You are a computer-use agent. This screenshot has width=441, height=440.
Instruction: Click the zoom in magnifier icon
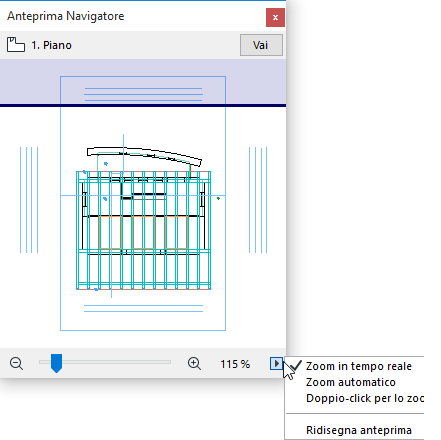click(194, 363)
